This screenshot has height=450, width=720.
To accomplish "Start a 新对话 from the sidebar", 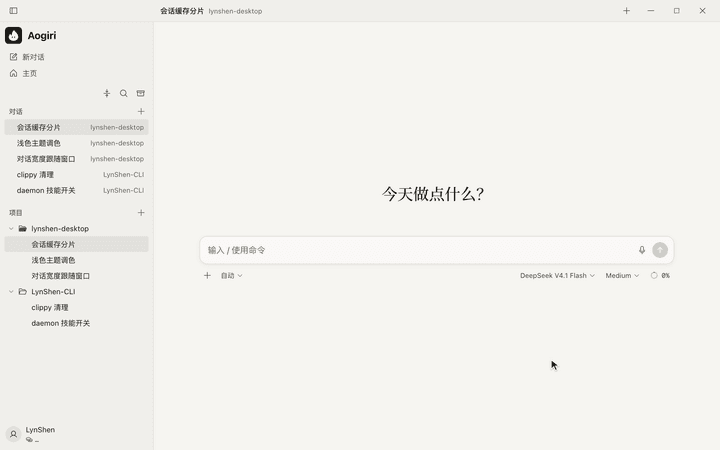I will point(27,57).
